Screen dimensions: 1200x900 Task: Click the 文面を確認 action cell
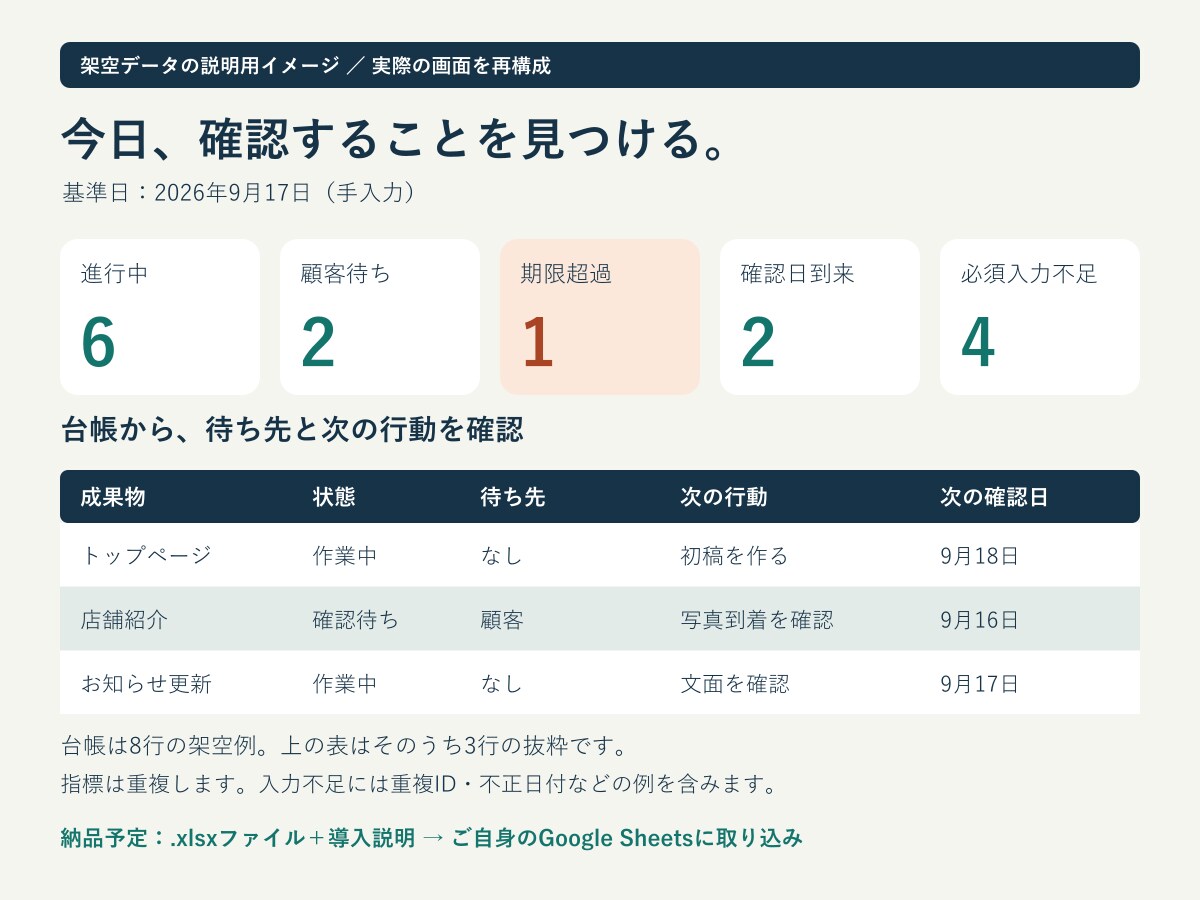pyautogui.click(x=735, y=684)
